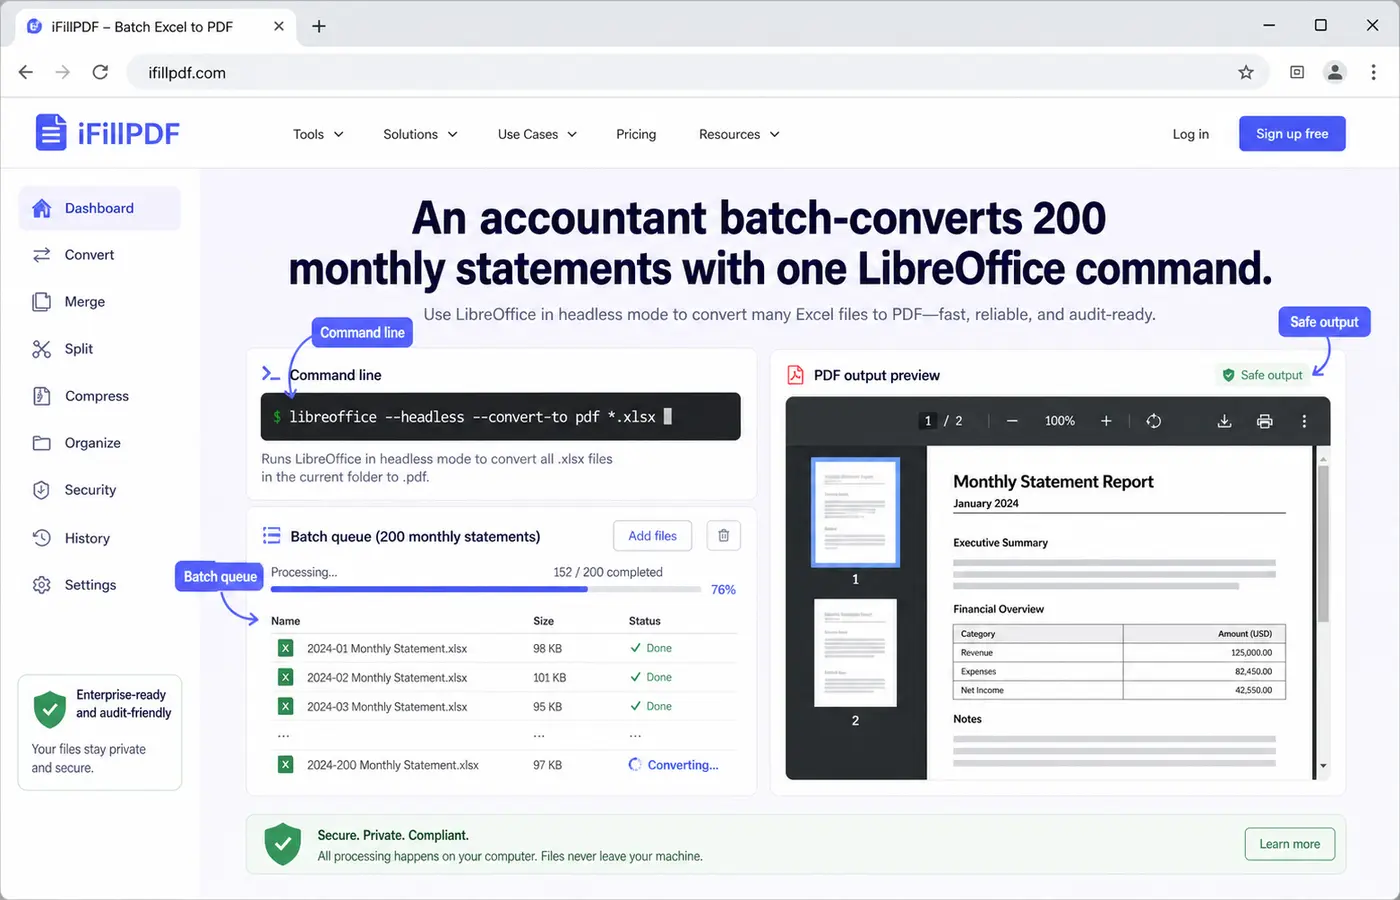Click the batch progress bar
The image size is (1400, 900).
(x=486, y=590)
